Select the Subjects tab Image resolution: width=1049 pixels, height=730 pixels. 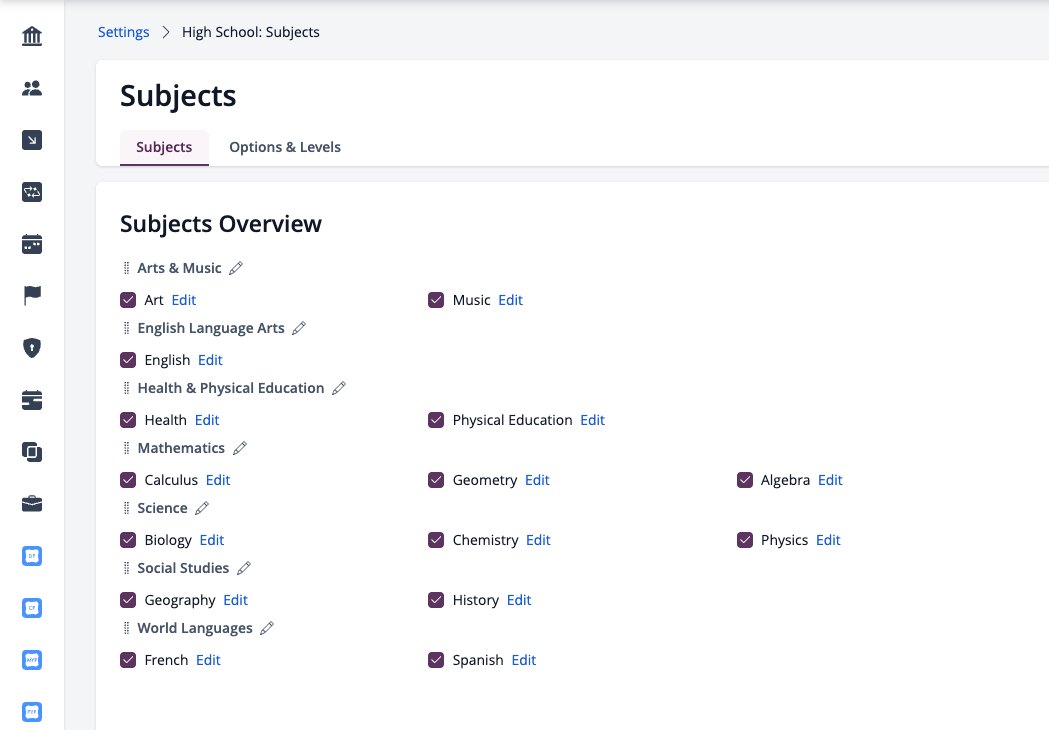(x=164, y=147)
